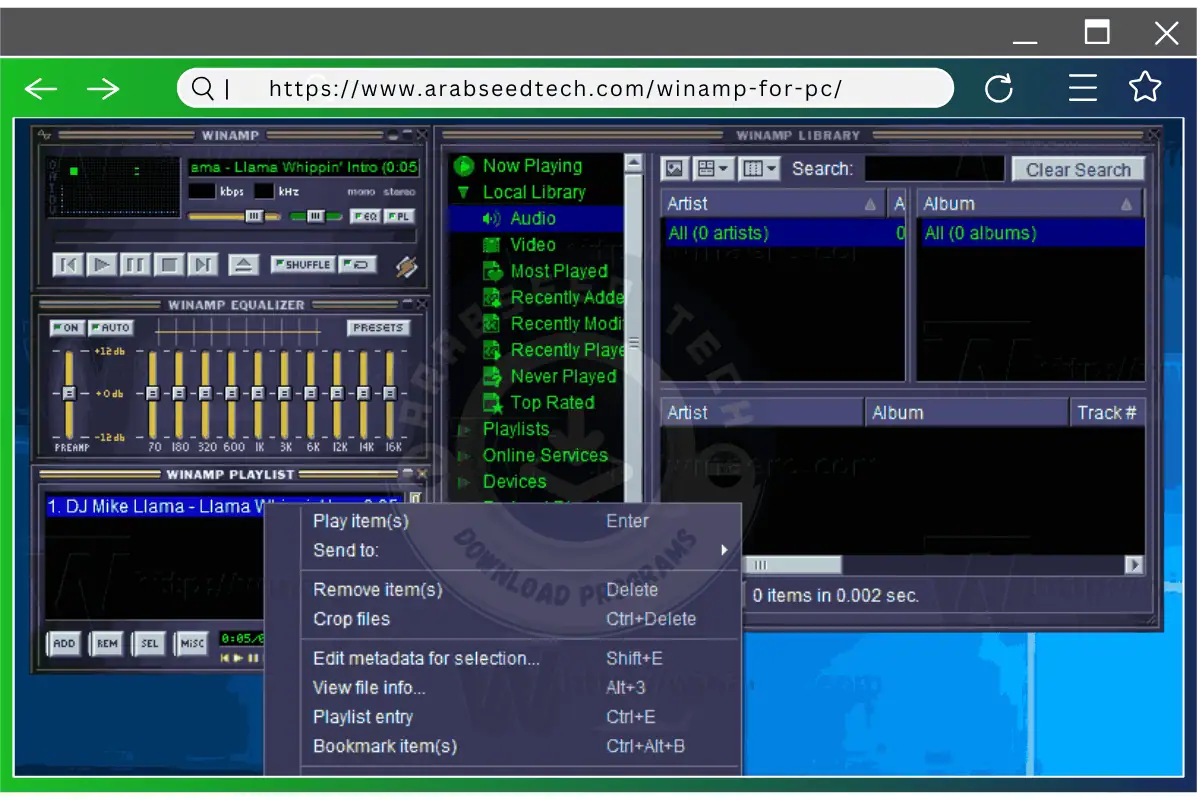This screenshot has width=1200, height=800.
Task: Open the equalizer PRESETS menu
Action: 378,327
